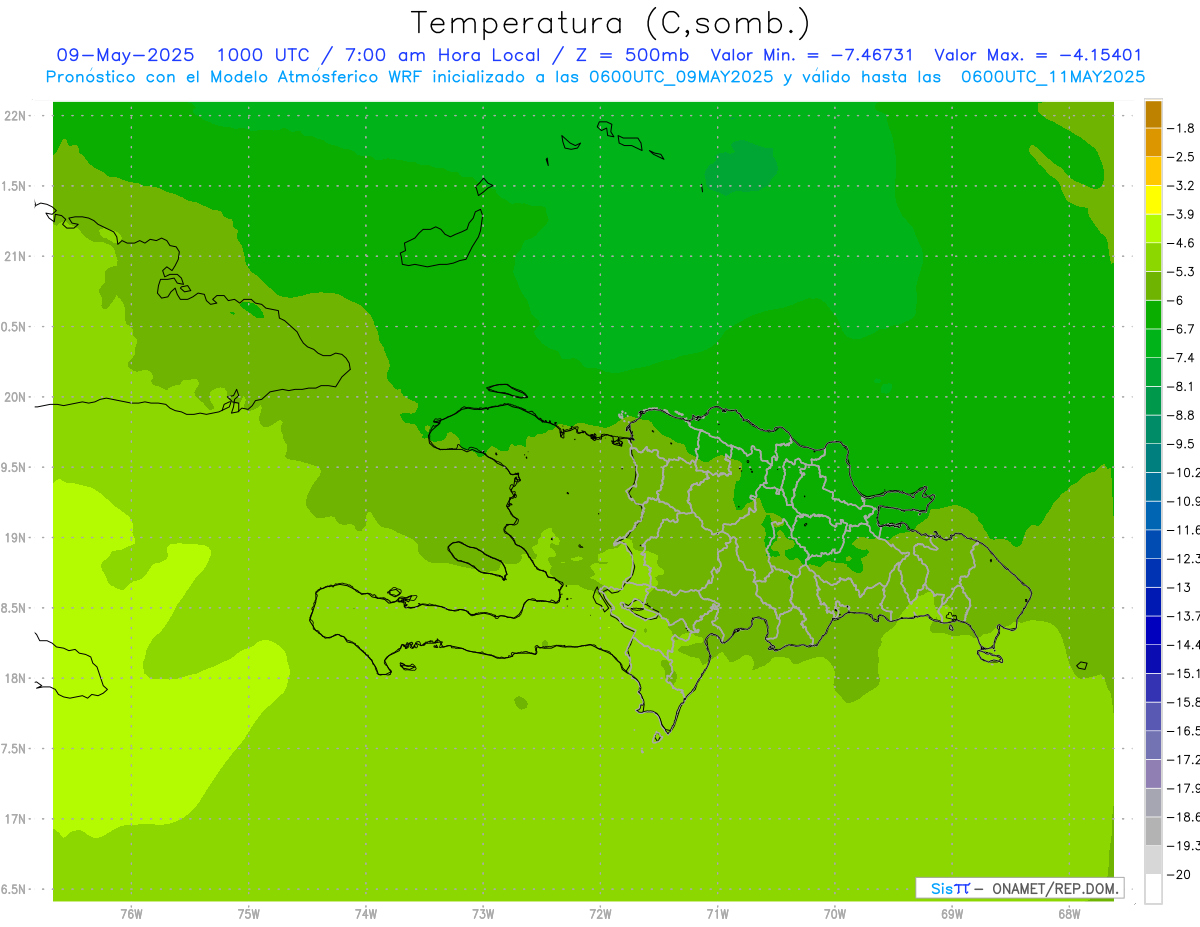Click the 21N latitude axis label

[x=15, y=256]
